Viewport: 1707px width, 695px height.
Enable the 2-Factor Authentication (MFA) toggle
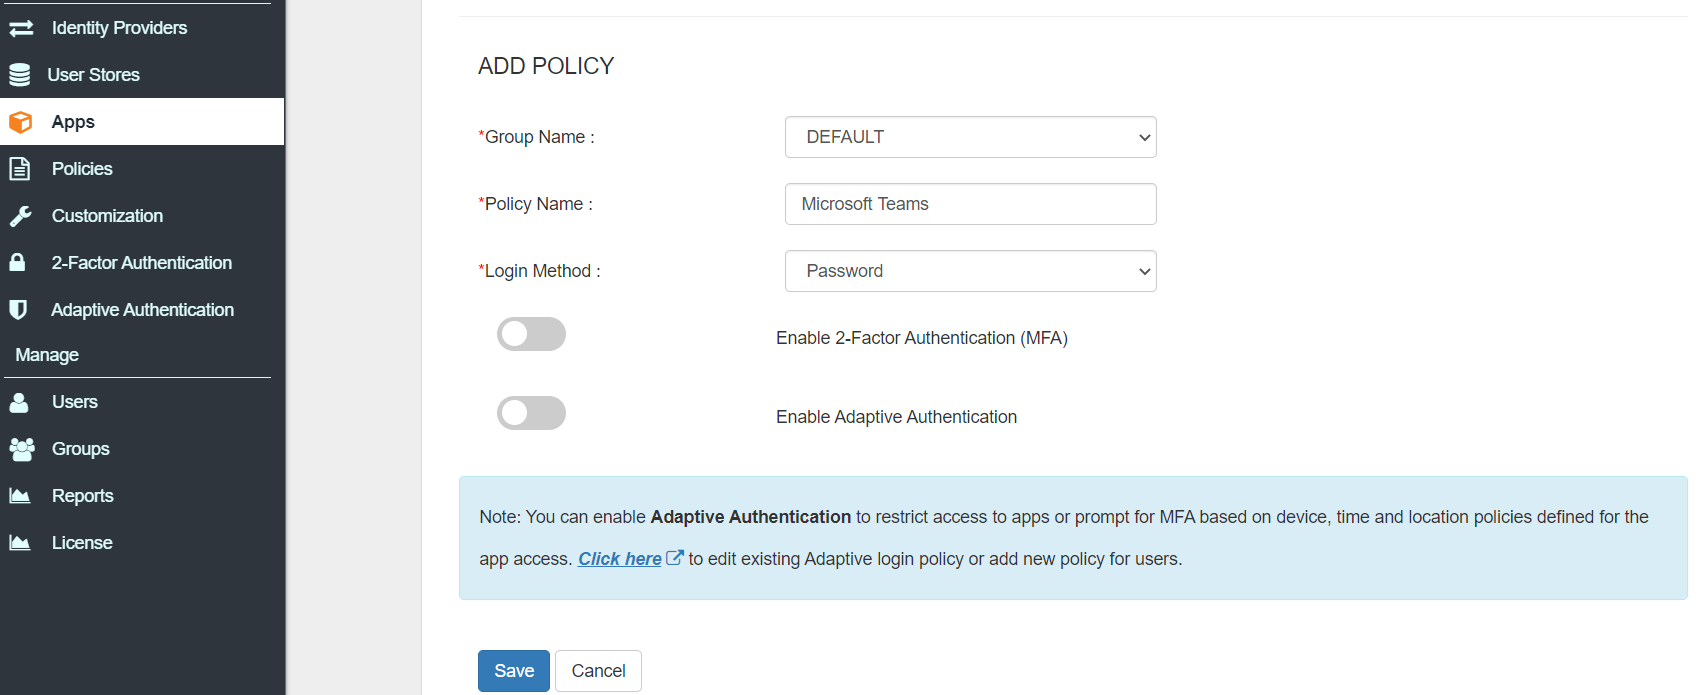tap(531, 334)
